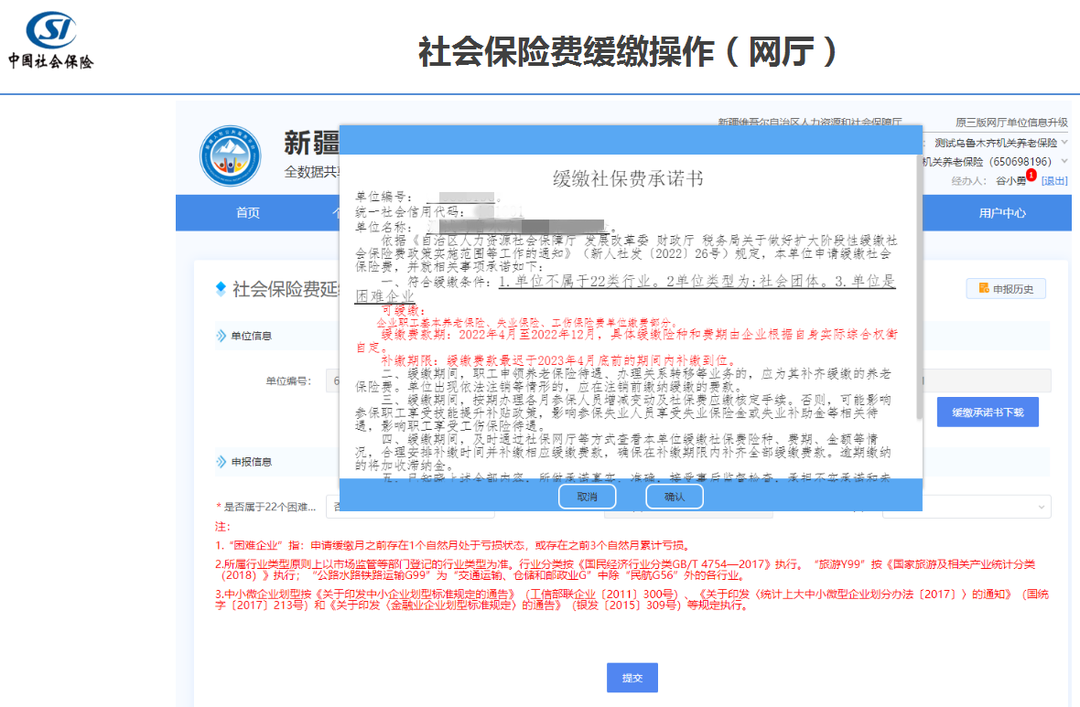Open the 首页 navigation tab

pos(248,213)
